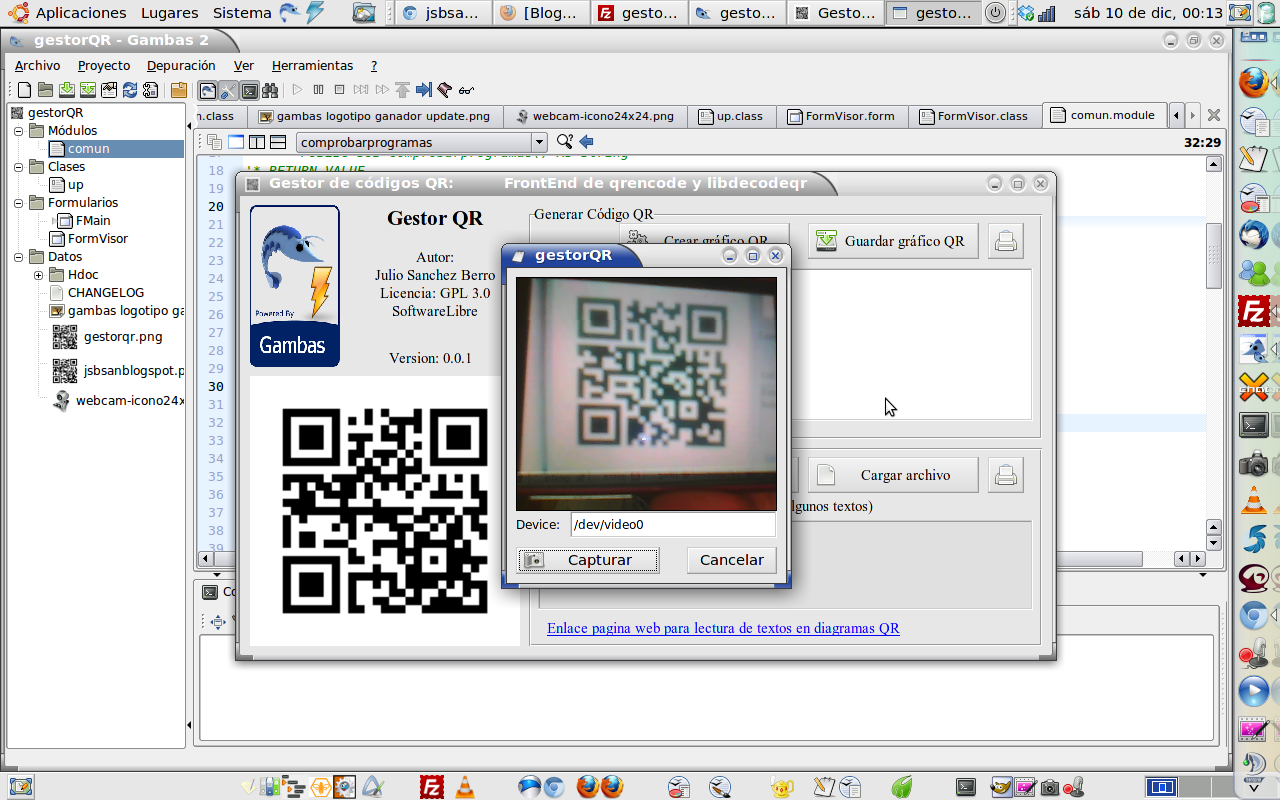The image size is (1280, 800).
Task: Toggle the single editor view icon
Action: (236, 142)
